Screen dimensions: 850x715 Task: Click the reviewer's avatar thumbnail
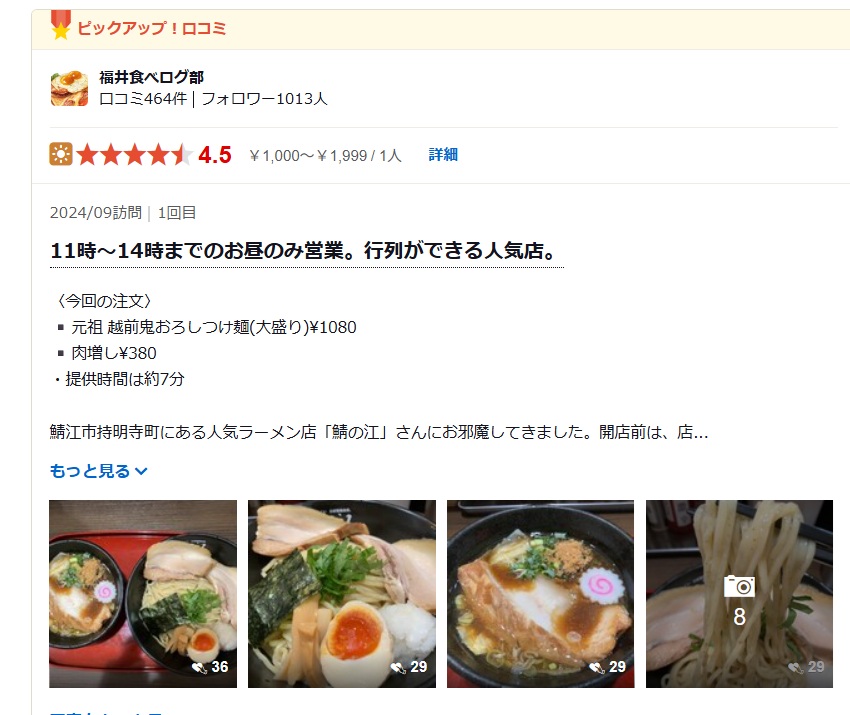pyautogui.click(x=69, y=88)
